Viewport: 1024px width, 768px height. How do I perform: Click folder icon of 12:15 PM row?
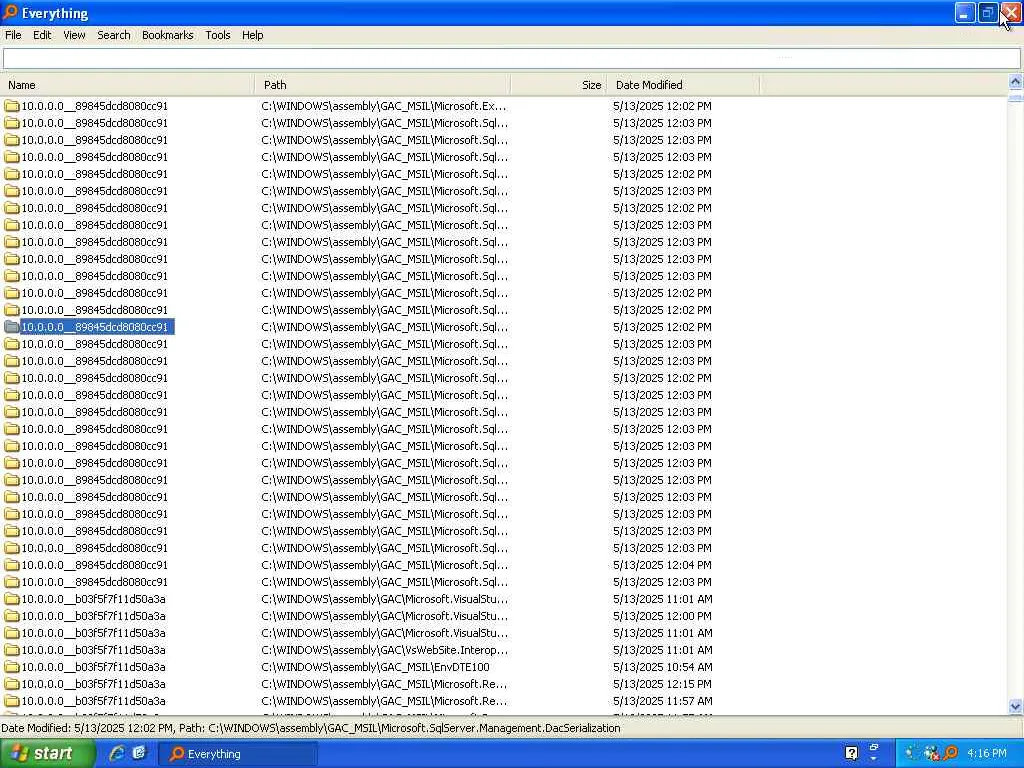pyautogui.click(x=12, y=684)
